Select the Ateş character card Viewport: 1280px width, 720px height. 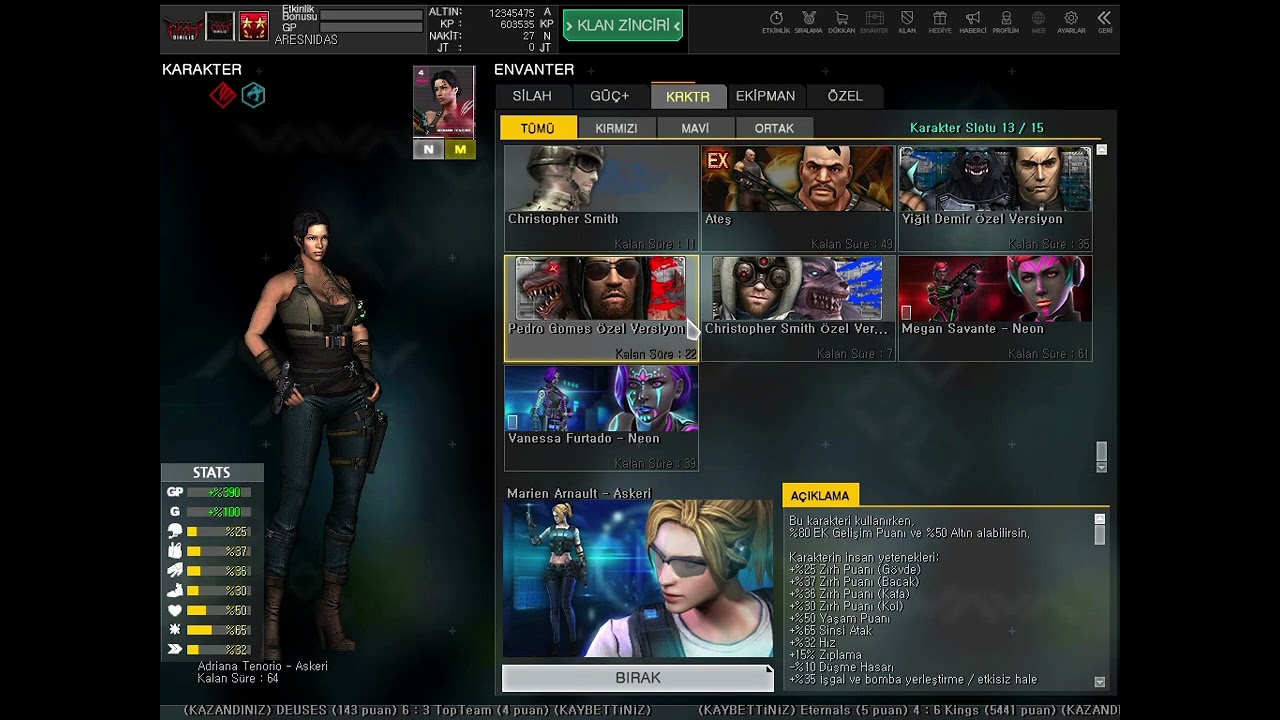click(797, 198)
